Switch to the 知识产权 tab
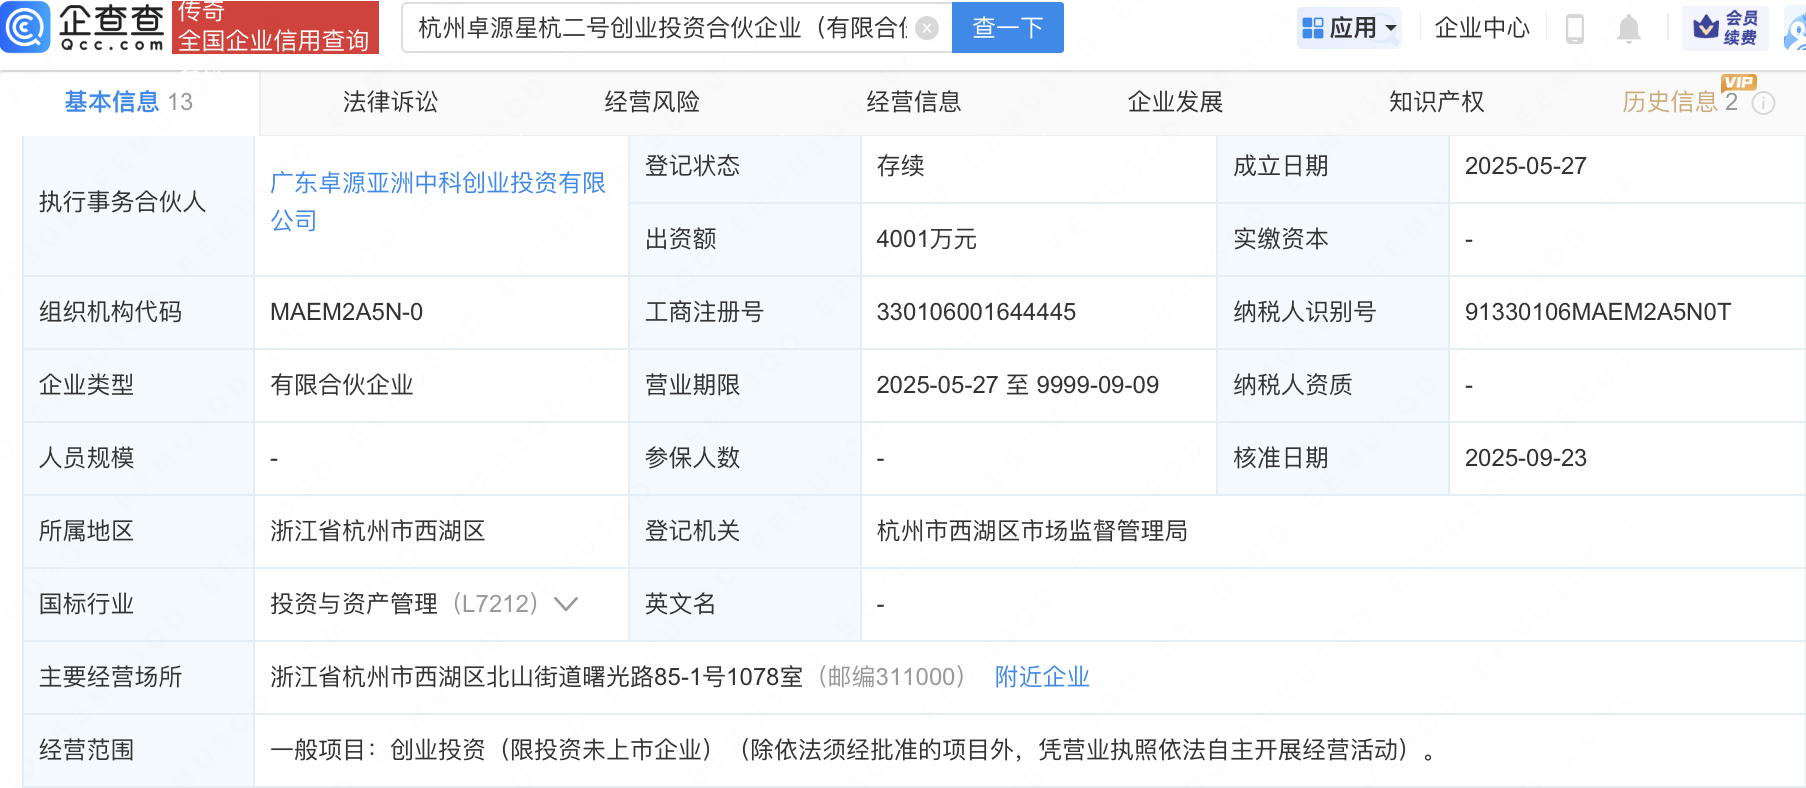1806x788 pixels. pyautogui.click(x=1436, y=102)
